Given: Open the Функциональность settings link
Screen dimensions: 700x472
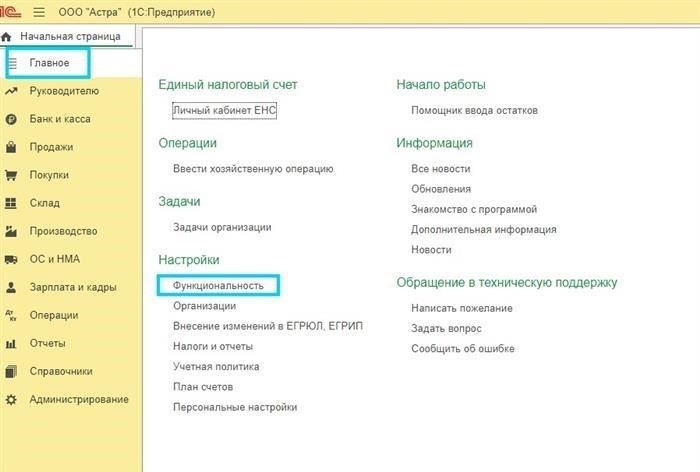Looking at the screenshot, I should (218, 286).
